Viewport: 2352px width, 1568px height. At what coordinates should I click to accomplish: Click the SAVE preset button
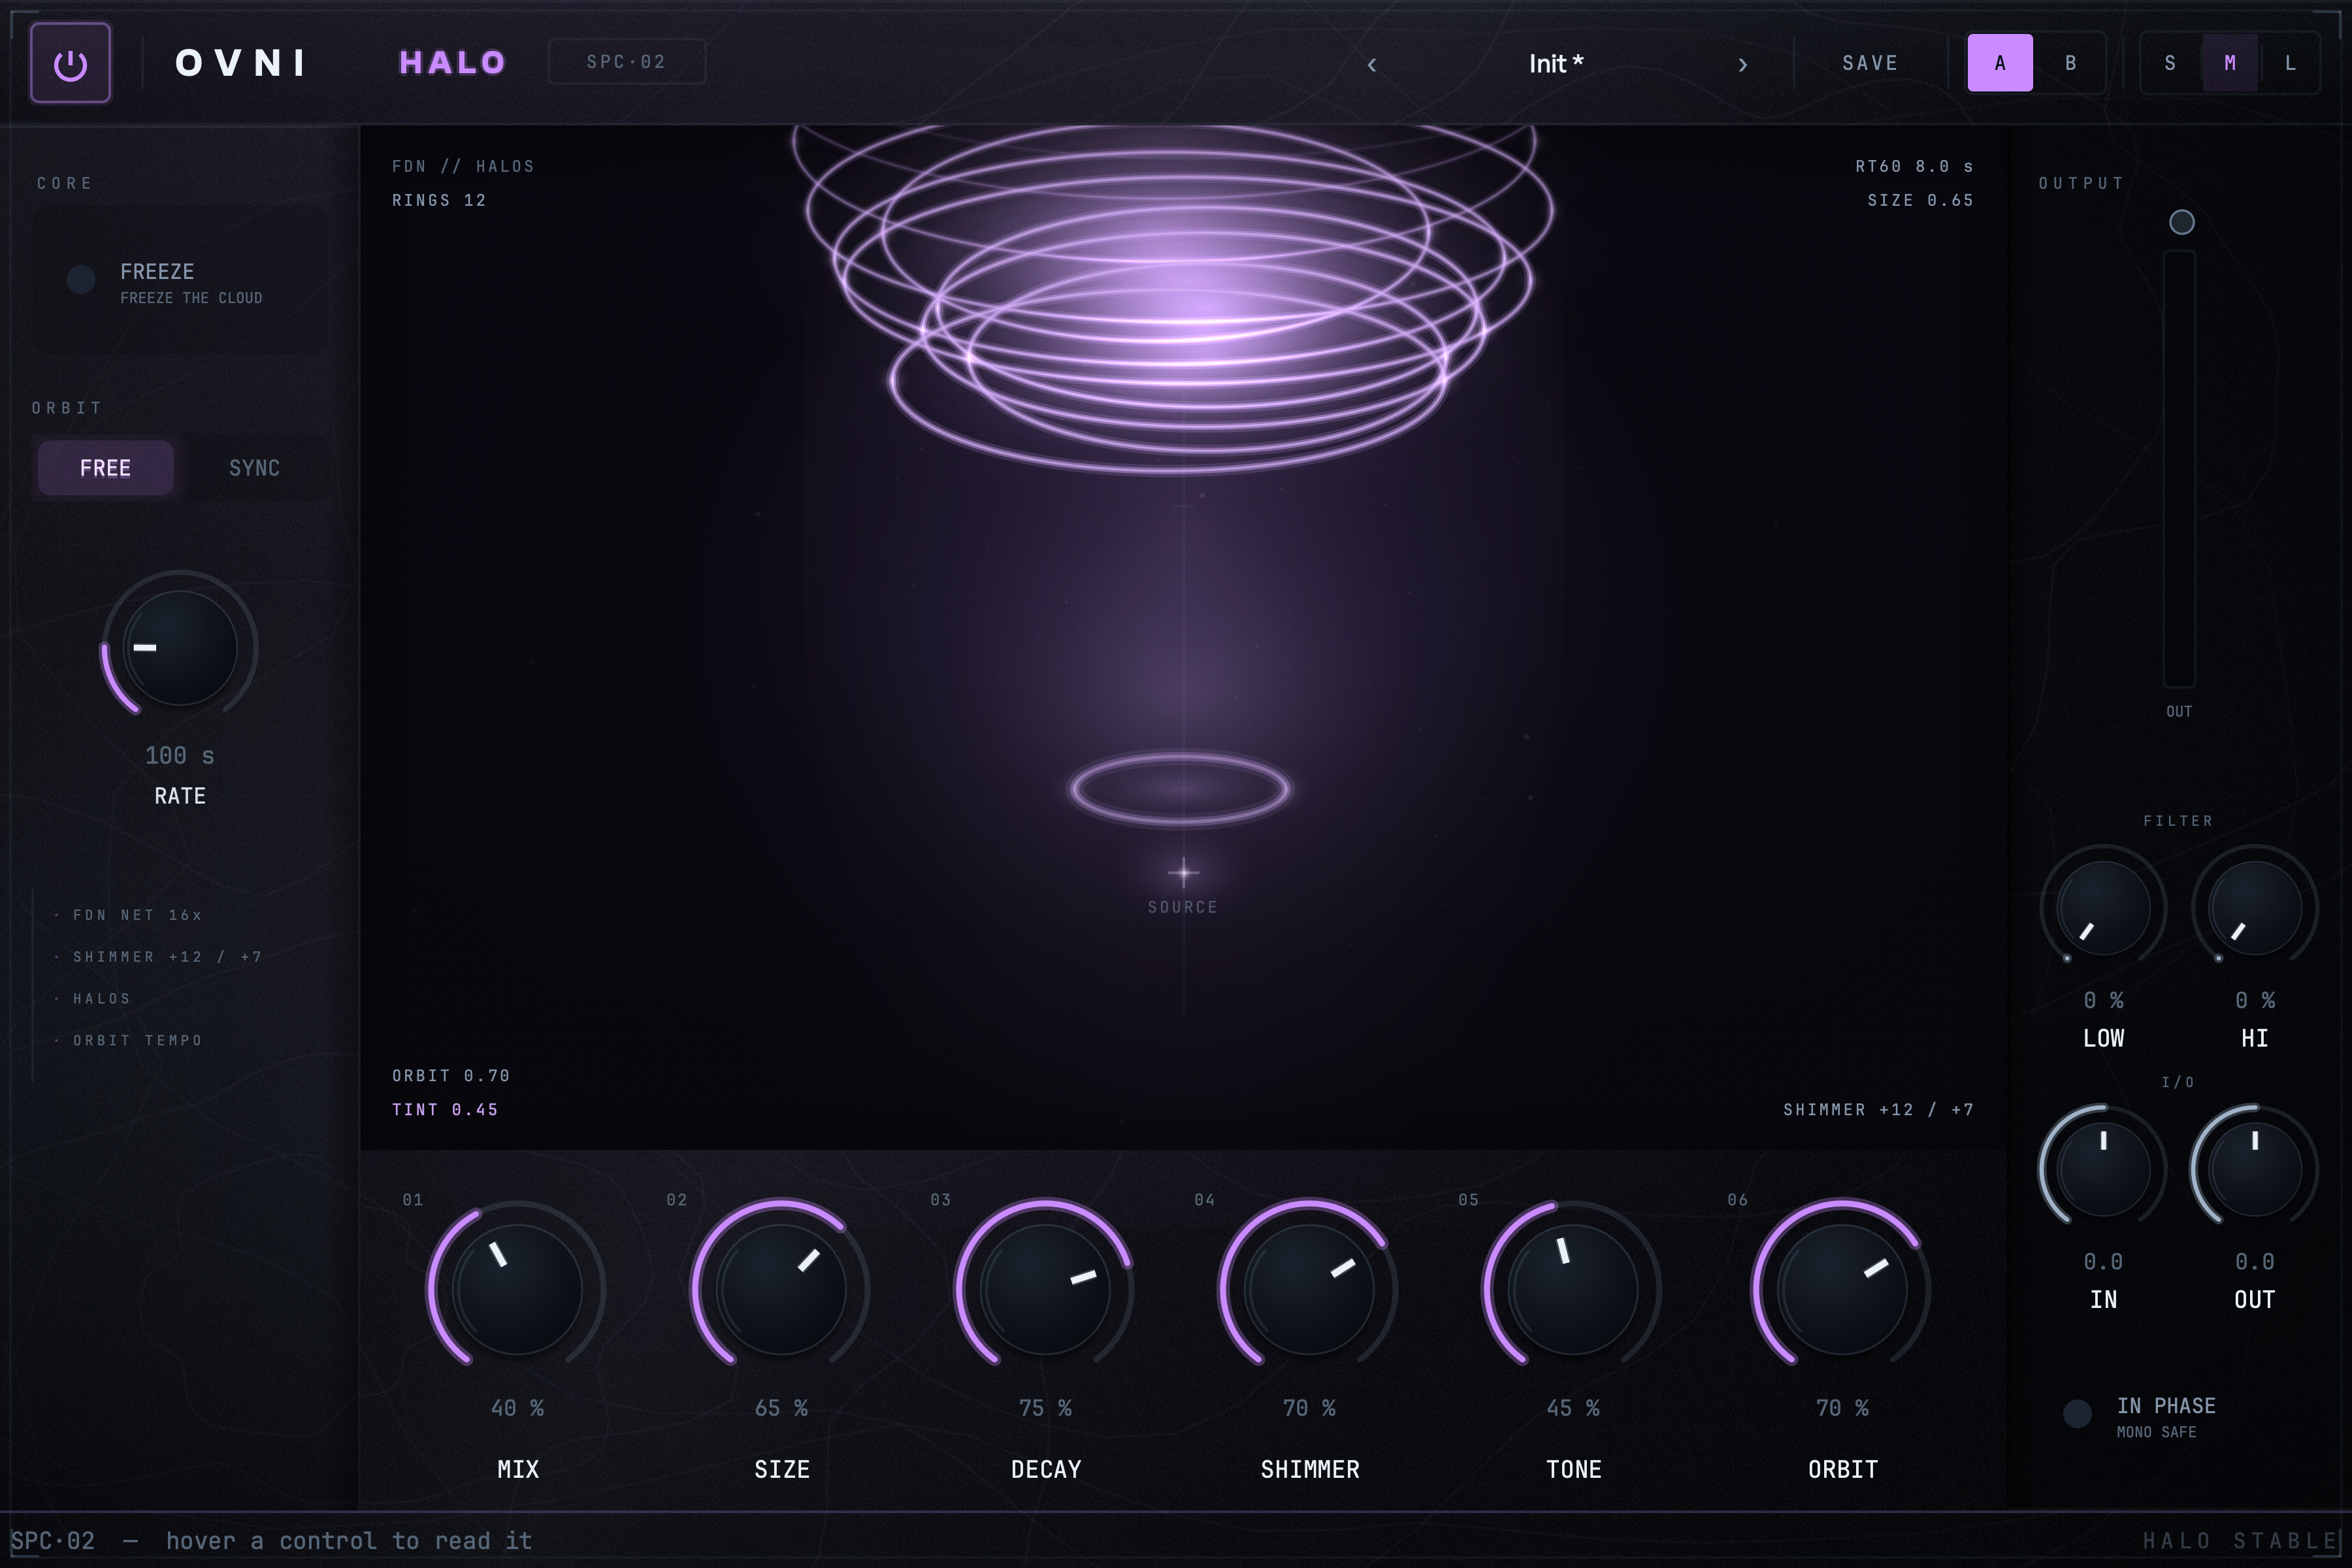click(x=1870, y=63)
